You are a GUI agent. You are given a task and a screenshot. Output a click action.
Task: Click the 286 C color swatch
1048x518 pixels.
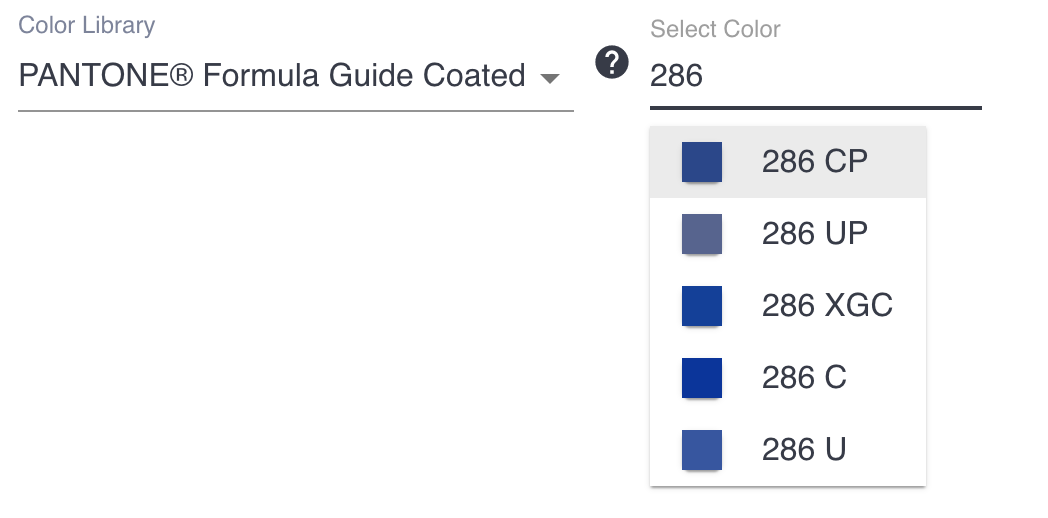pyautogui.click(x=702, y=378)
